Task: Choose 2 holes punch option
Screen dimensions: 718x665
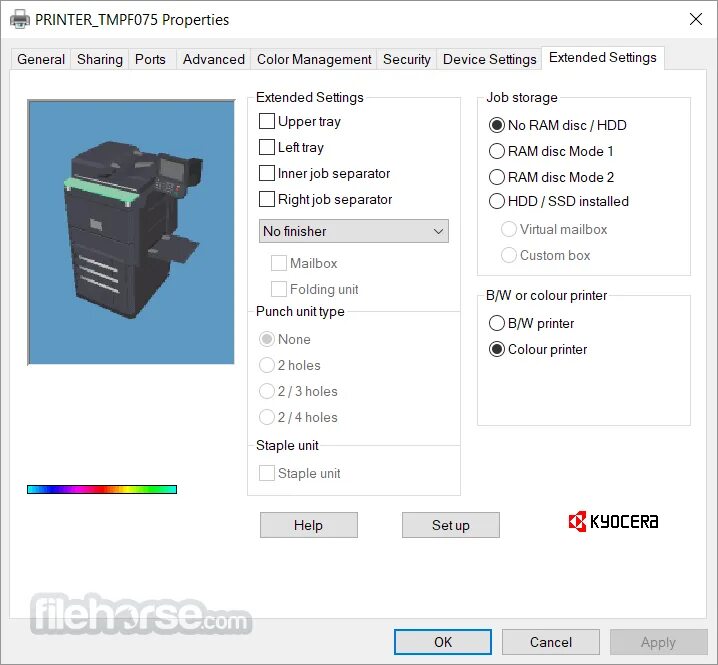Action: (267, 365)
